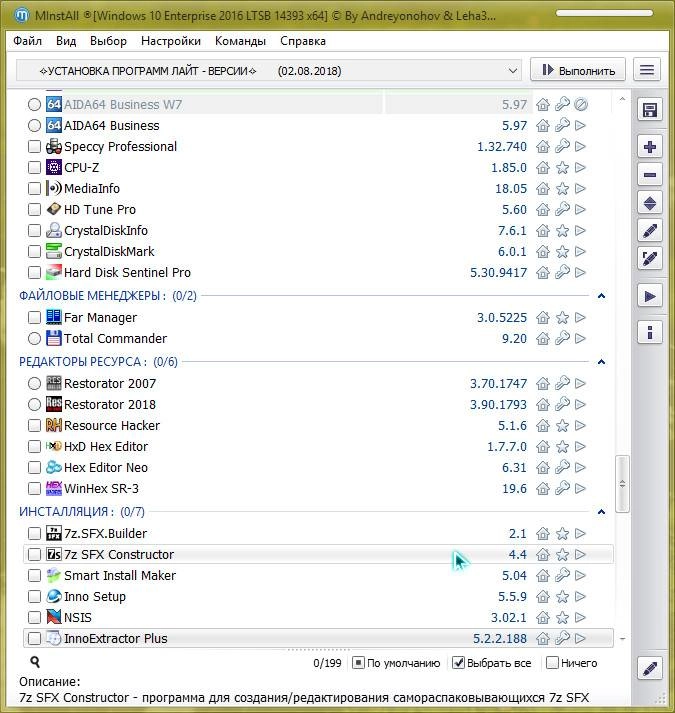Click the pencil-with-checkbox icon in sidebar
Image resolution: width=675 pixels, height=713 pixels.
click(650, 259)
